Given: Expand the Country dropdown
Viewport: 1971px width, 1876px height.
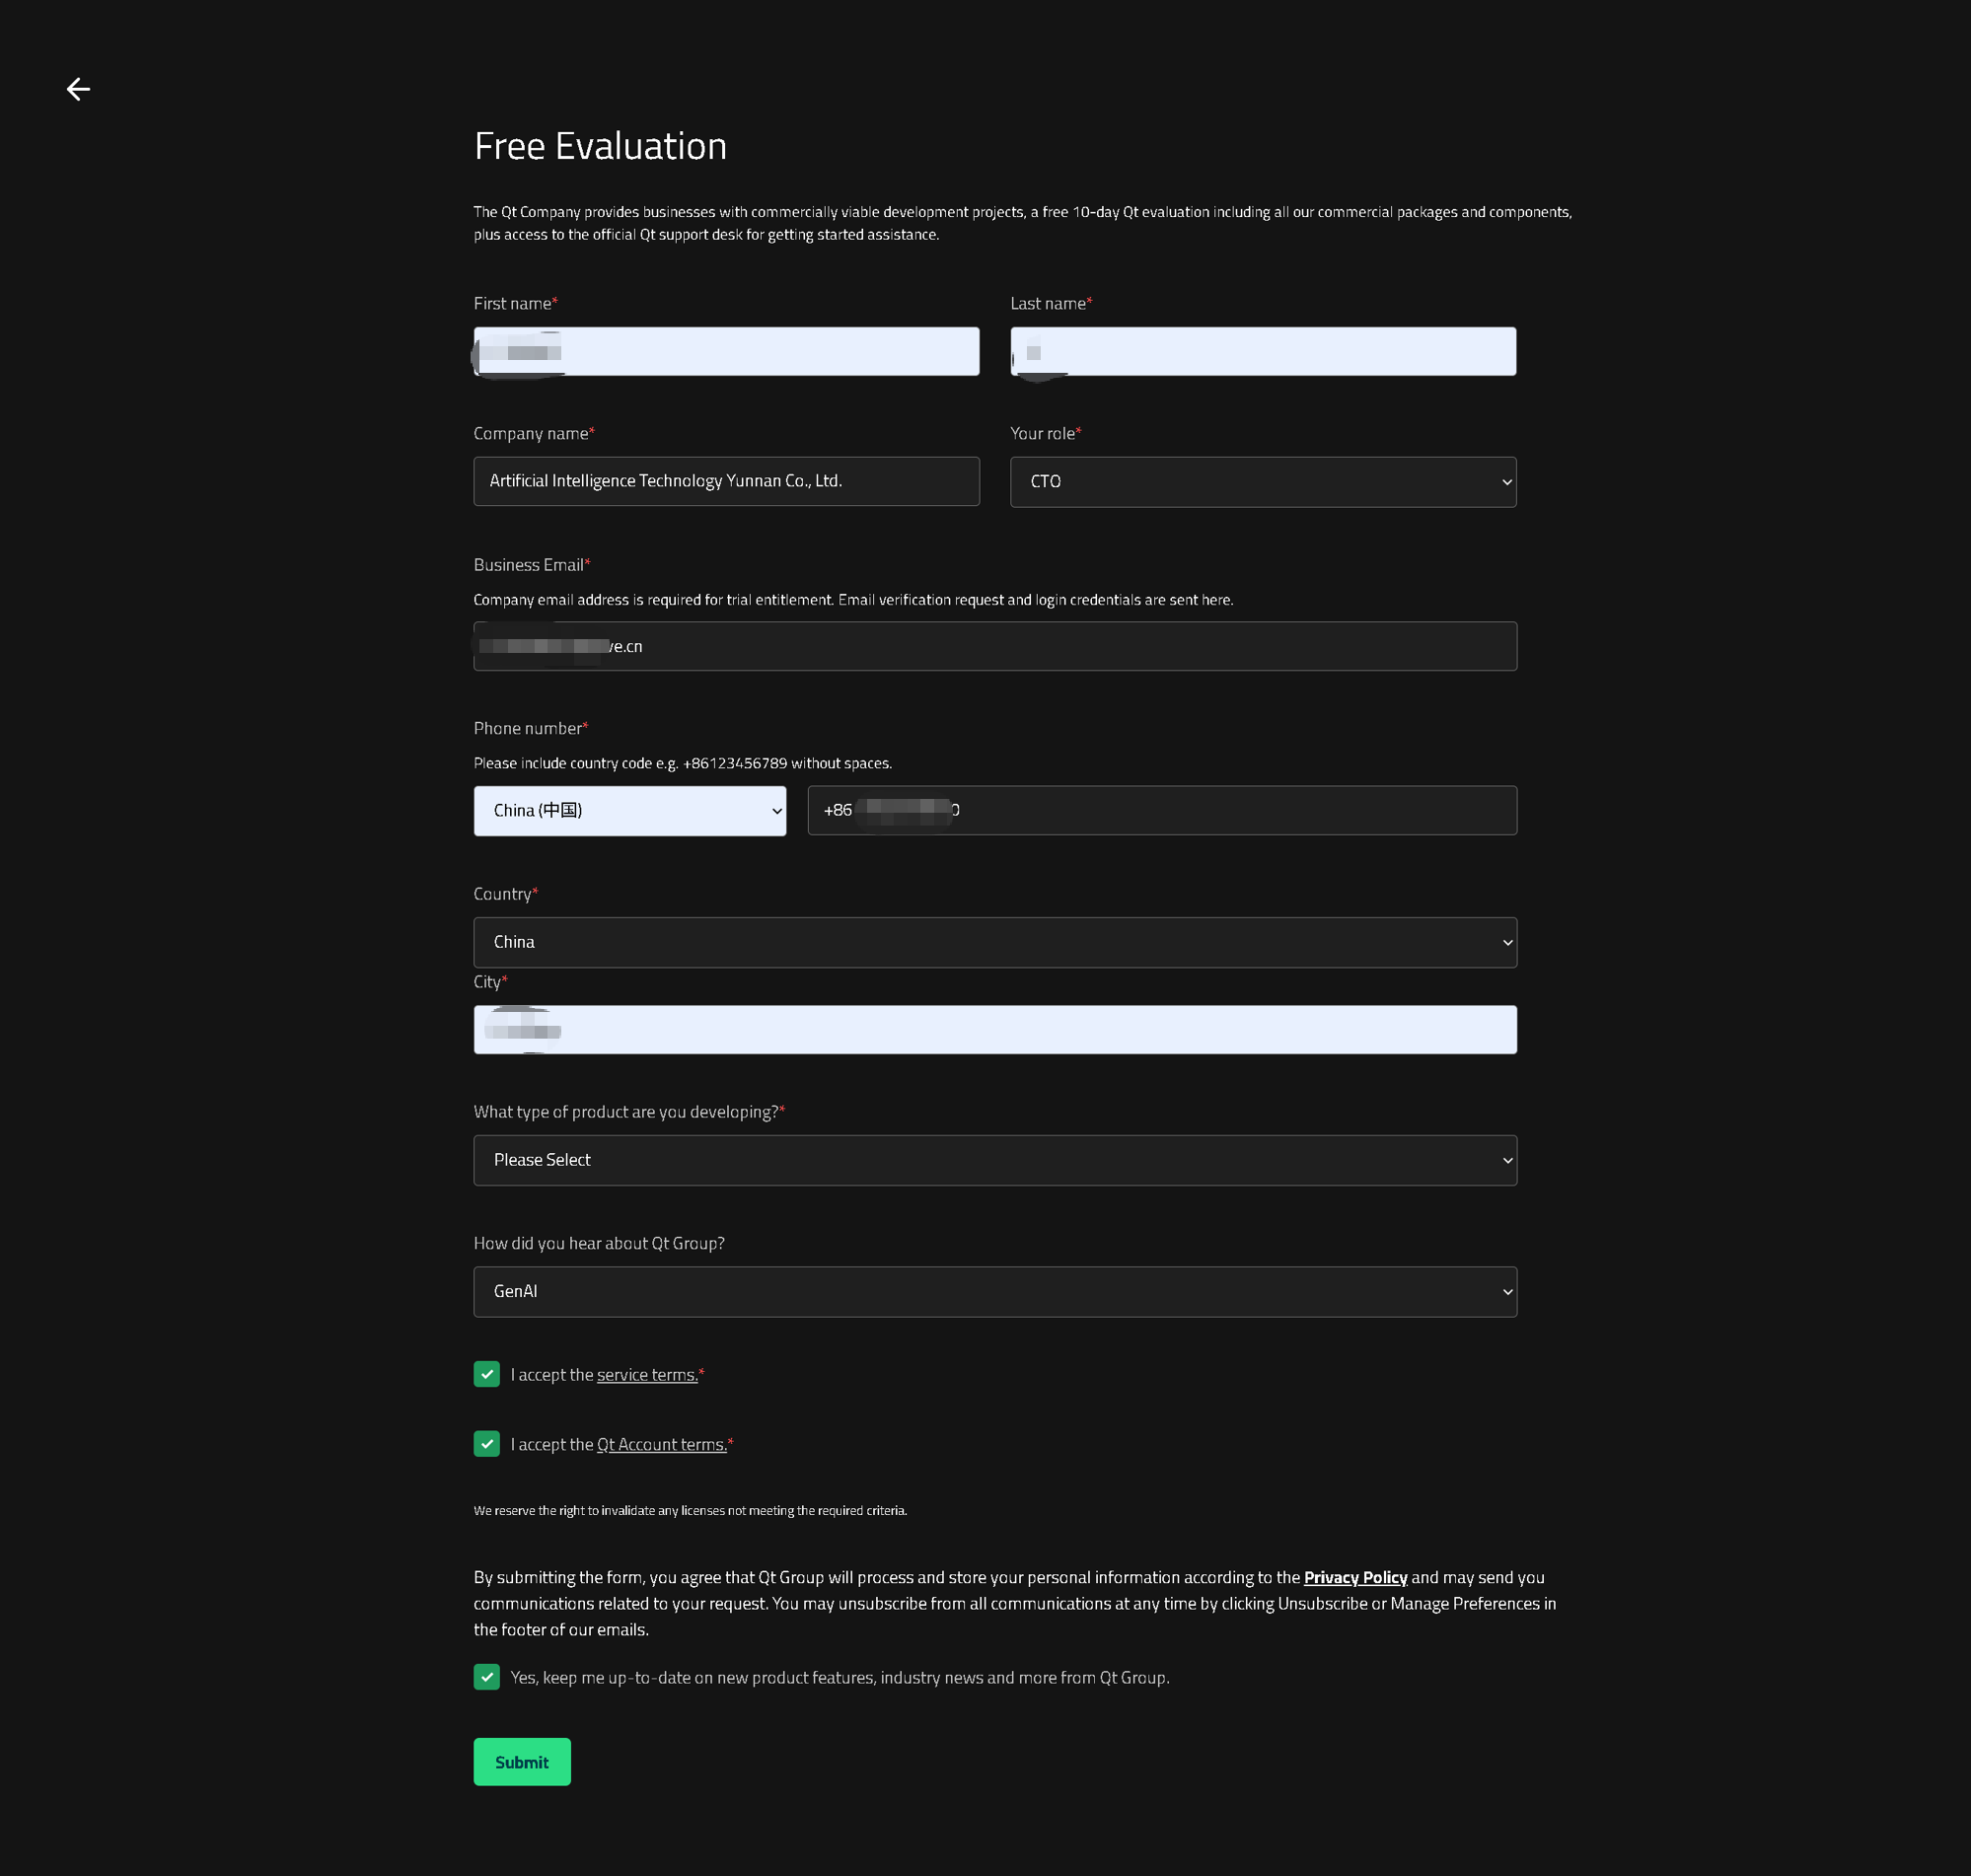Looking at the screenshot, I should pyautogui.click(x=994, y=942).
